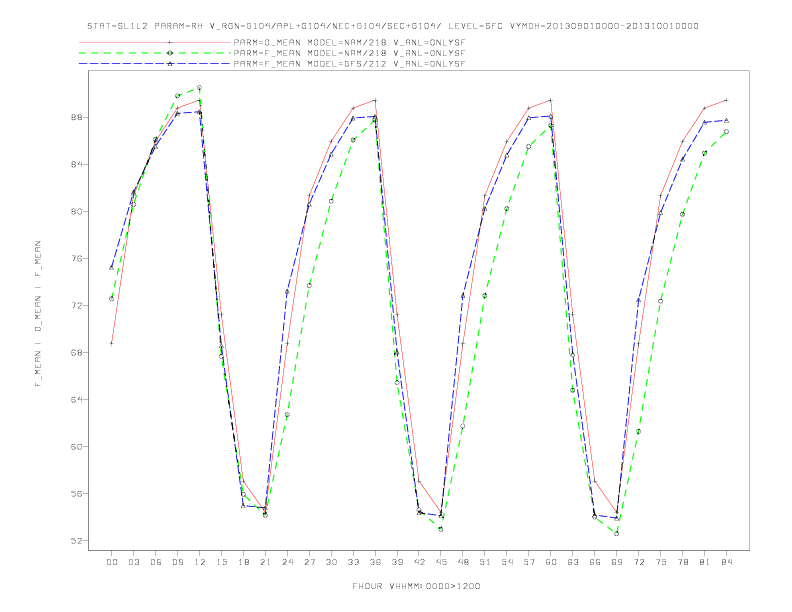Click the green circle data point at hour 69
Viewport: 792px width, 612px height.
(x=617, y=533)
